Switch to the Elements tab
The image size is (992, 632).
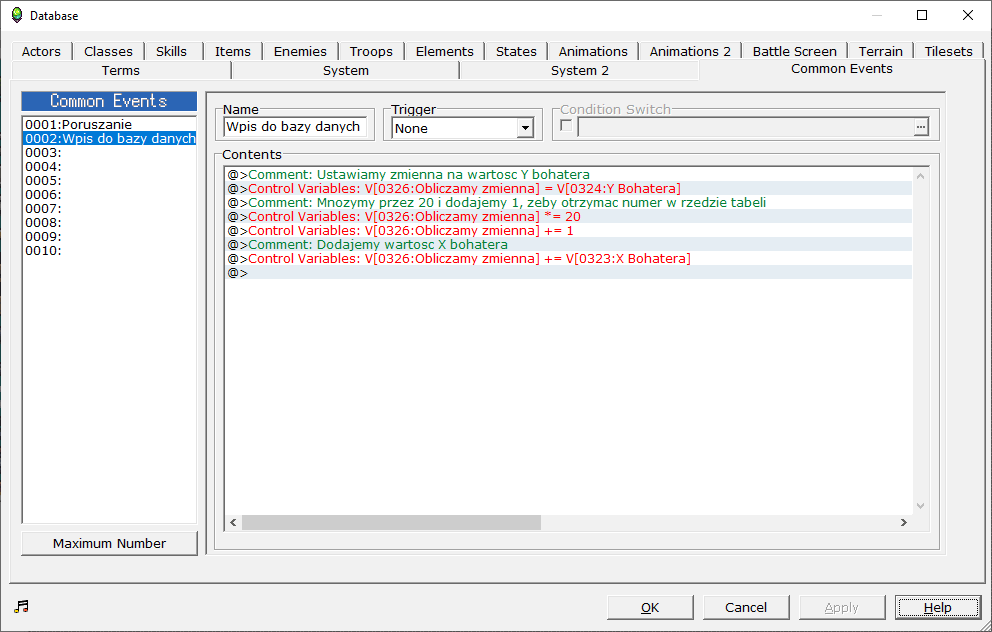(444, 51)
